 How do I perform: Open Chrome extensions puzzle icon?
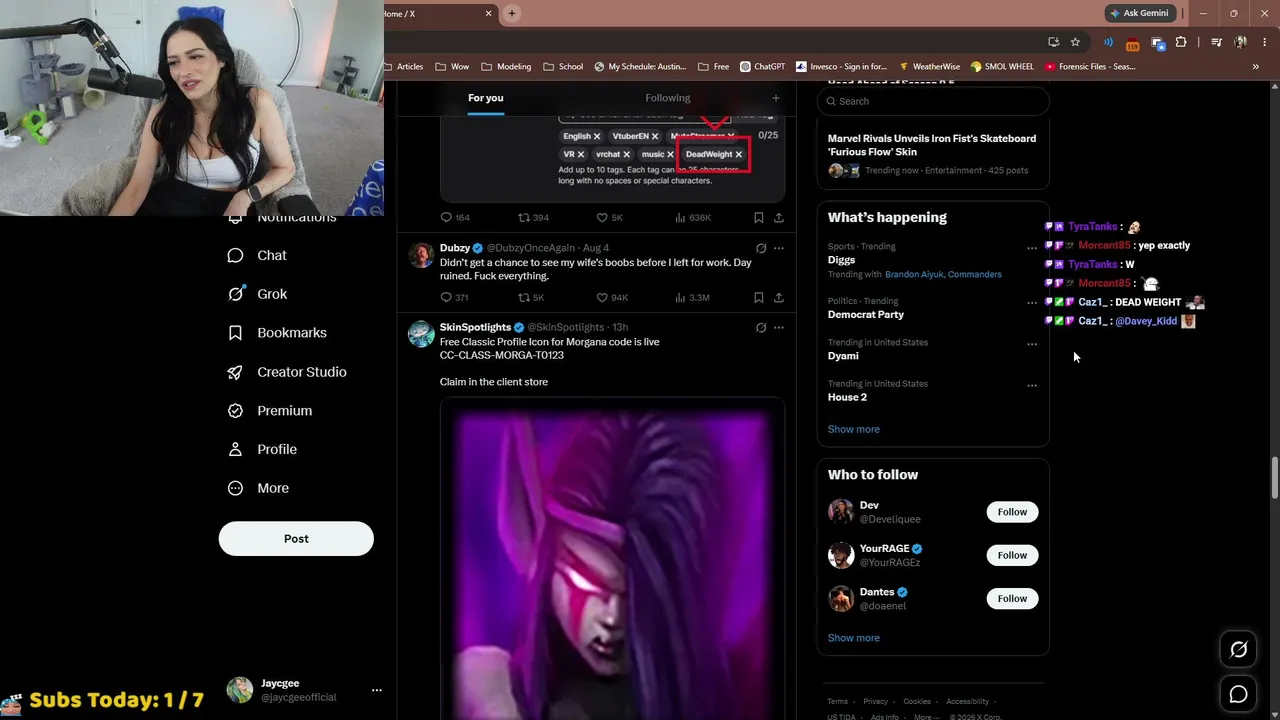click(1181, 42)
